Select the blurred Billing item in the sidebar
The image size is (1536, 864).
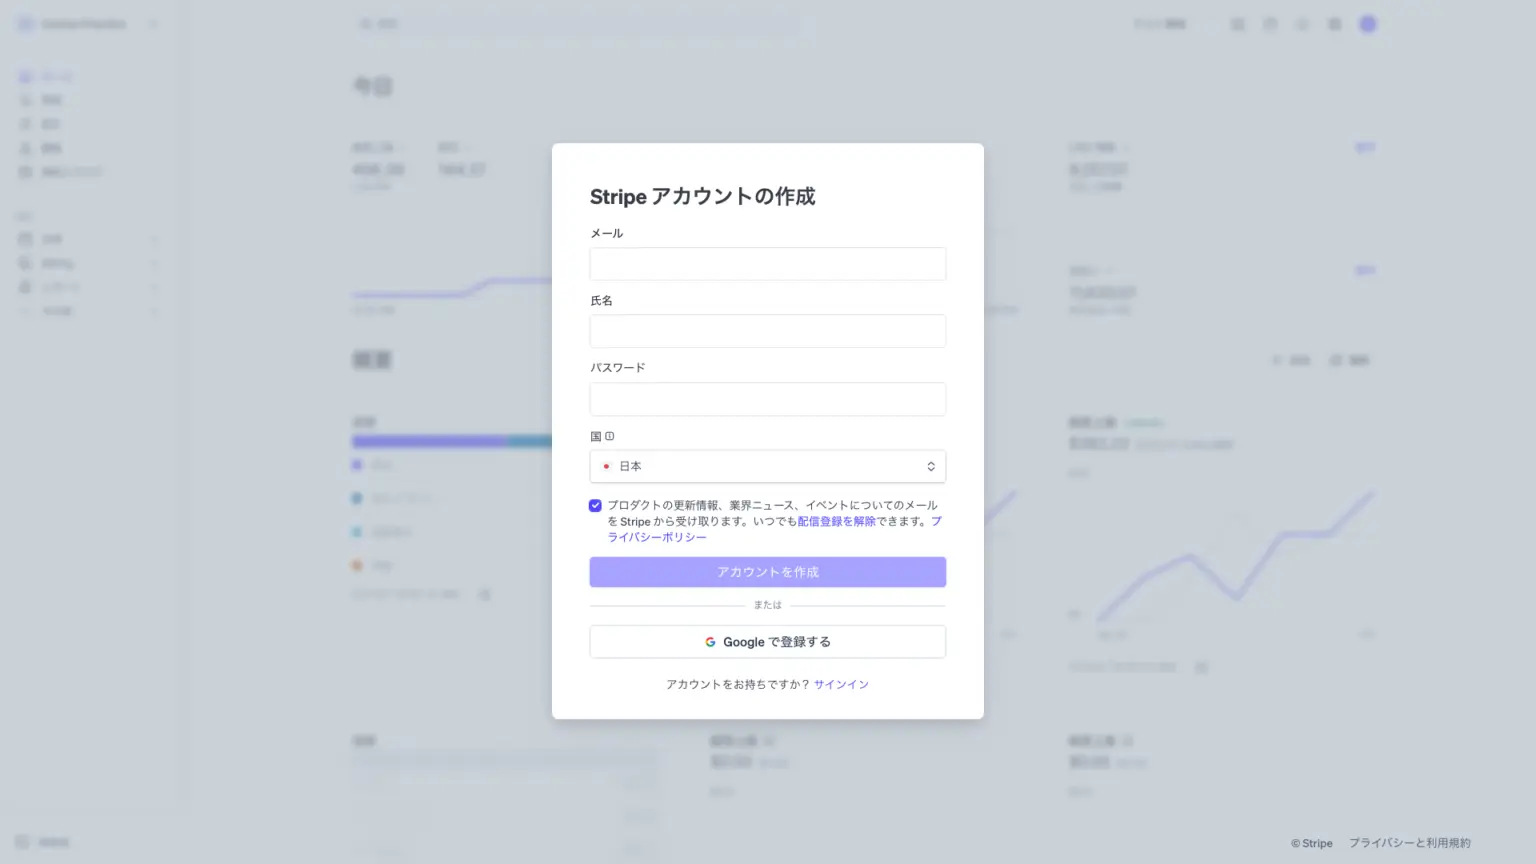pyautogui.click(x=57, y=263)
